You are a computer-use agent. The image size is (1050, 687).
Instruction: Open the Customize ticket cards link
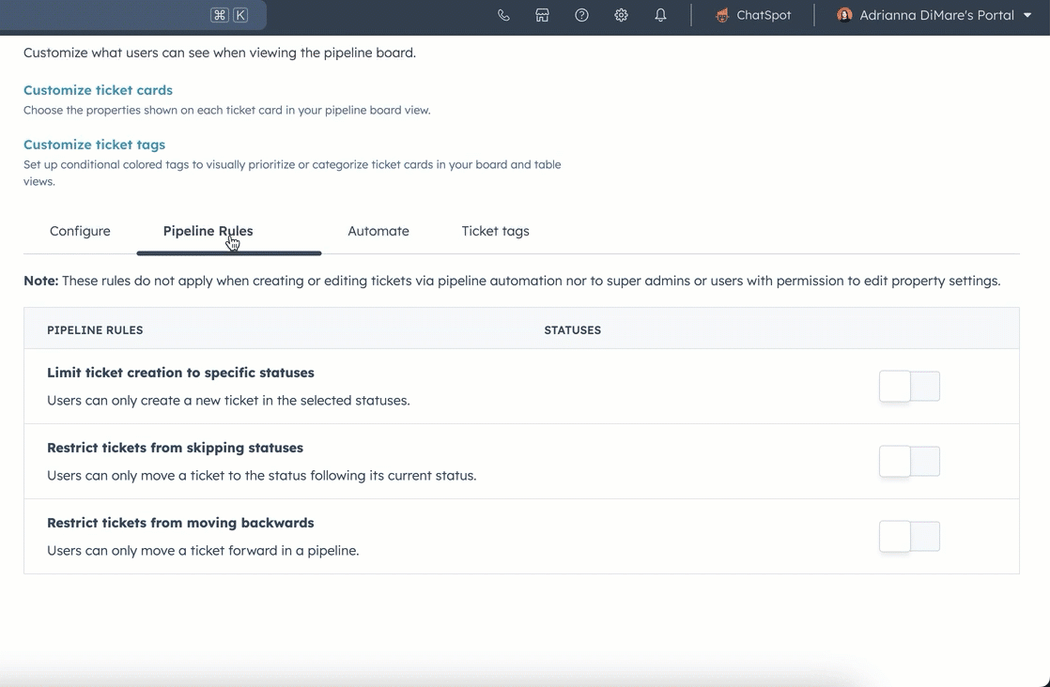pyautogui.click(x=97, y=89)
